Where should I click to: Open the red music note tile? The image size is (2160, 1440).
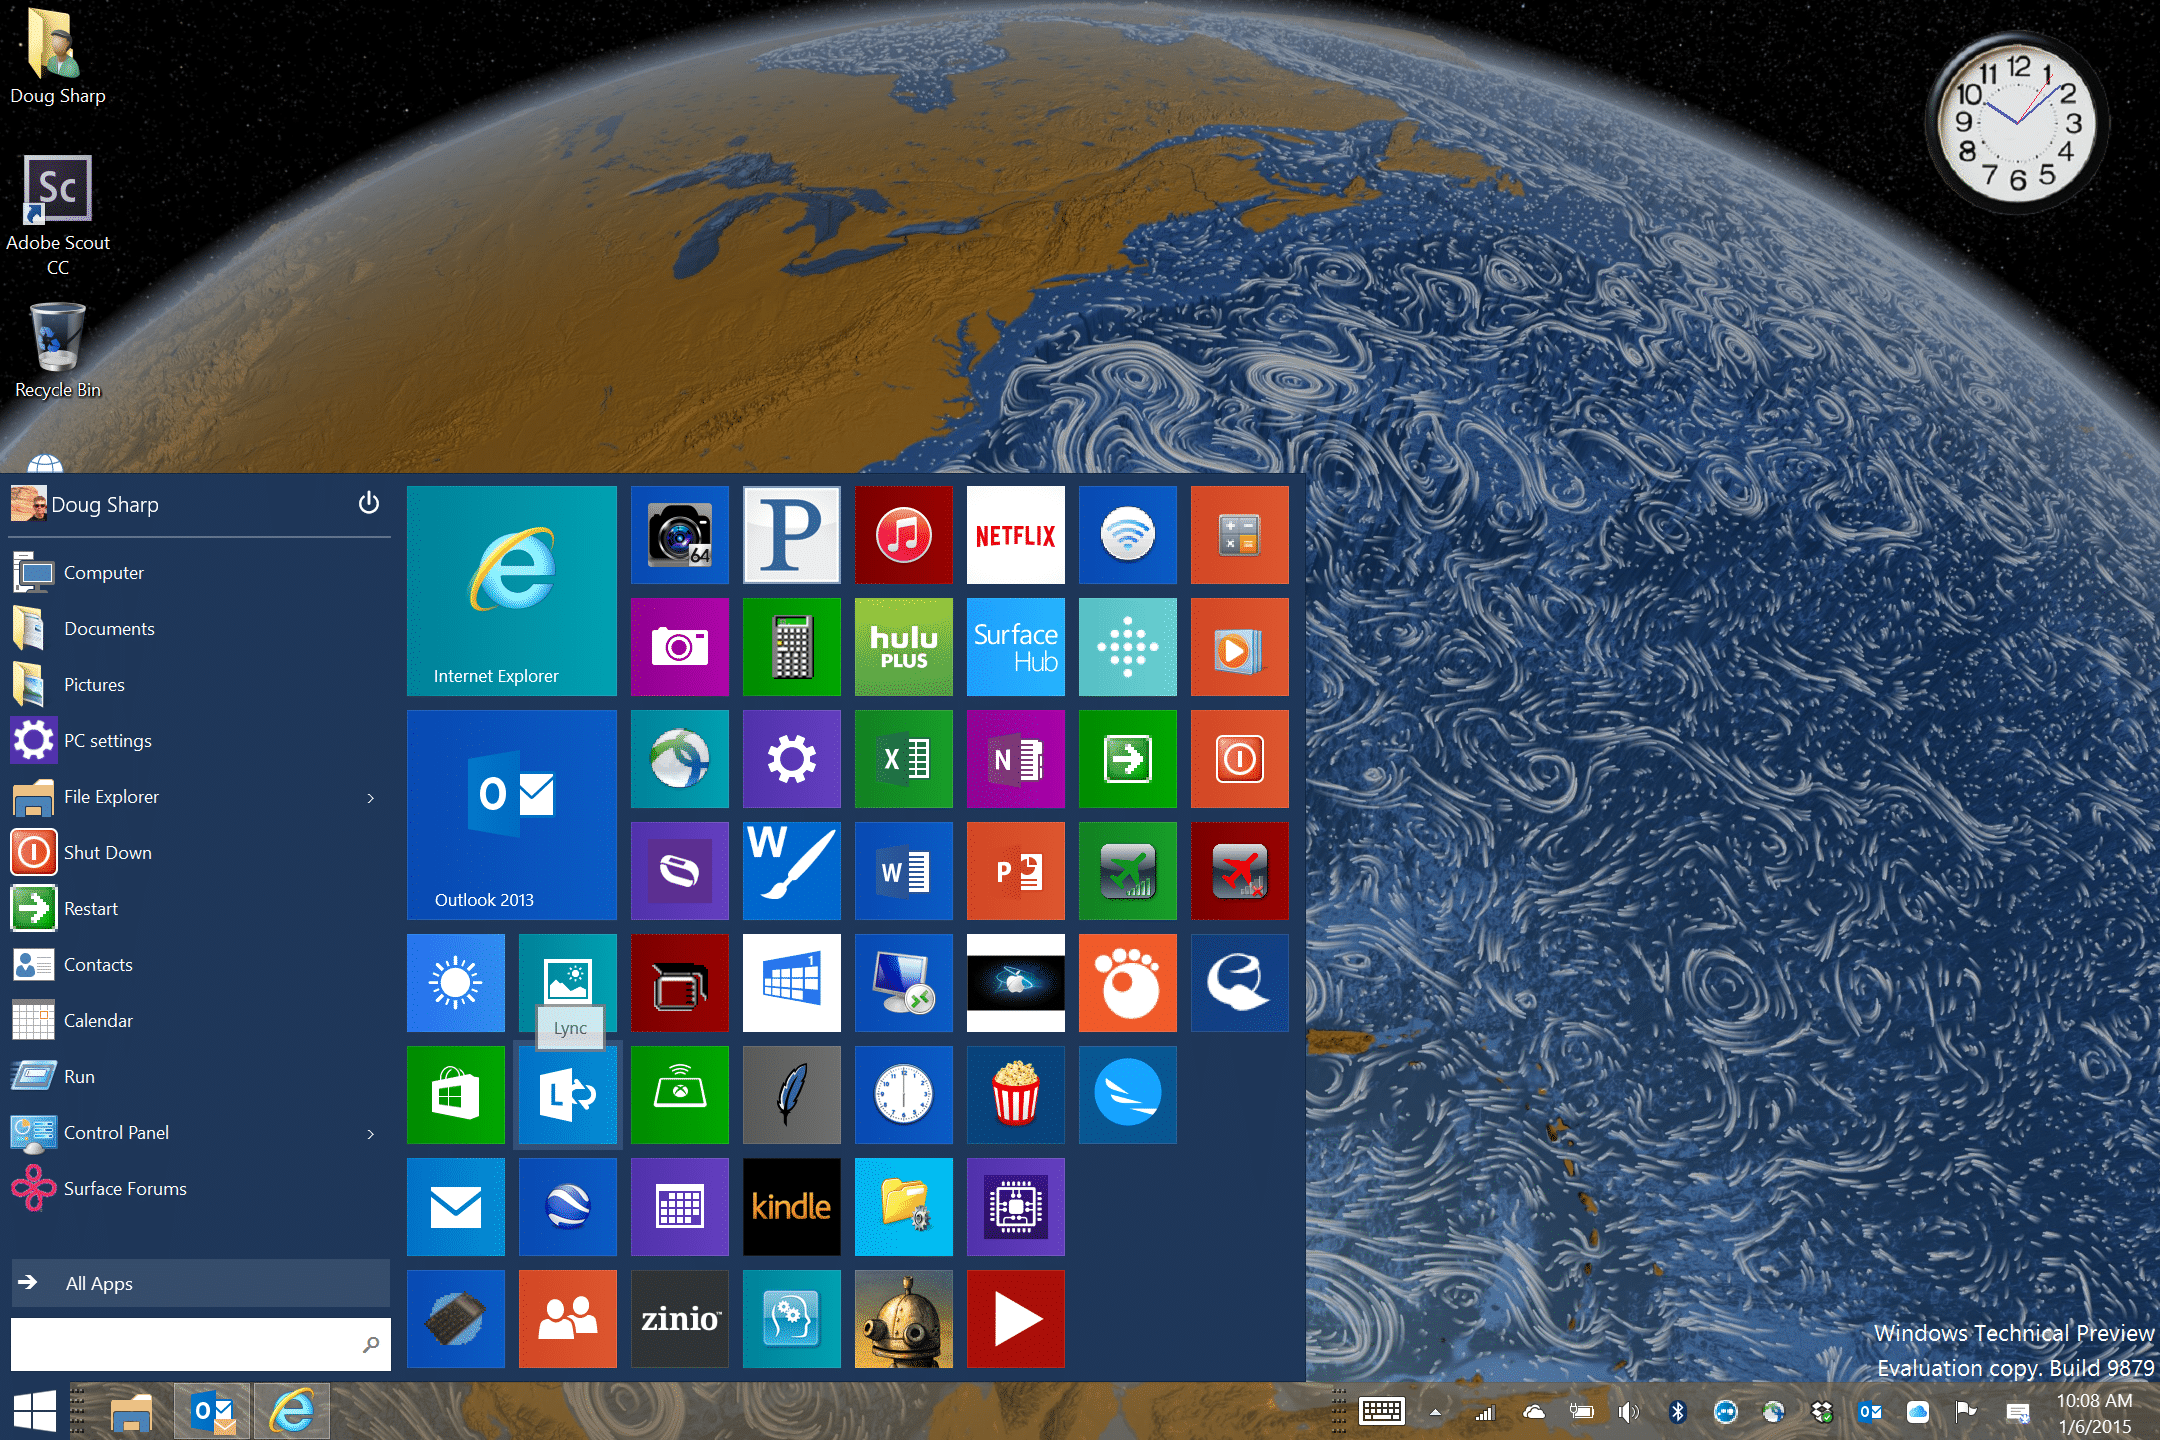coord(904,535)
